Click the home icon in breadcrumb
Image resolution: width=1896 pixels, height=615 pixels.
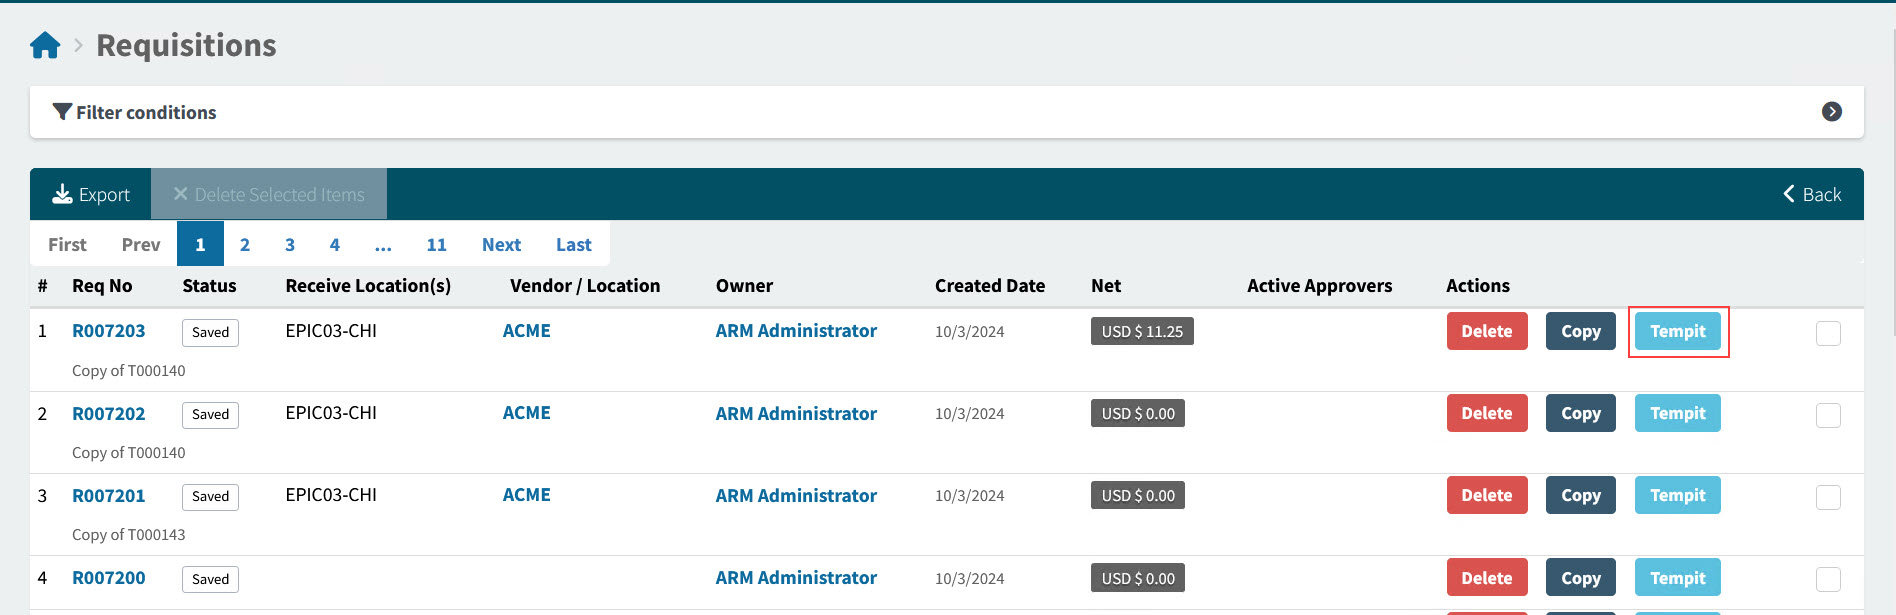45,46
